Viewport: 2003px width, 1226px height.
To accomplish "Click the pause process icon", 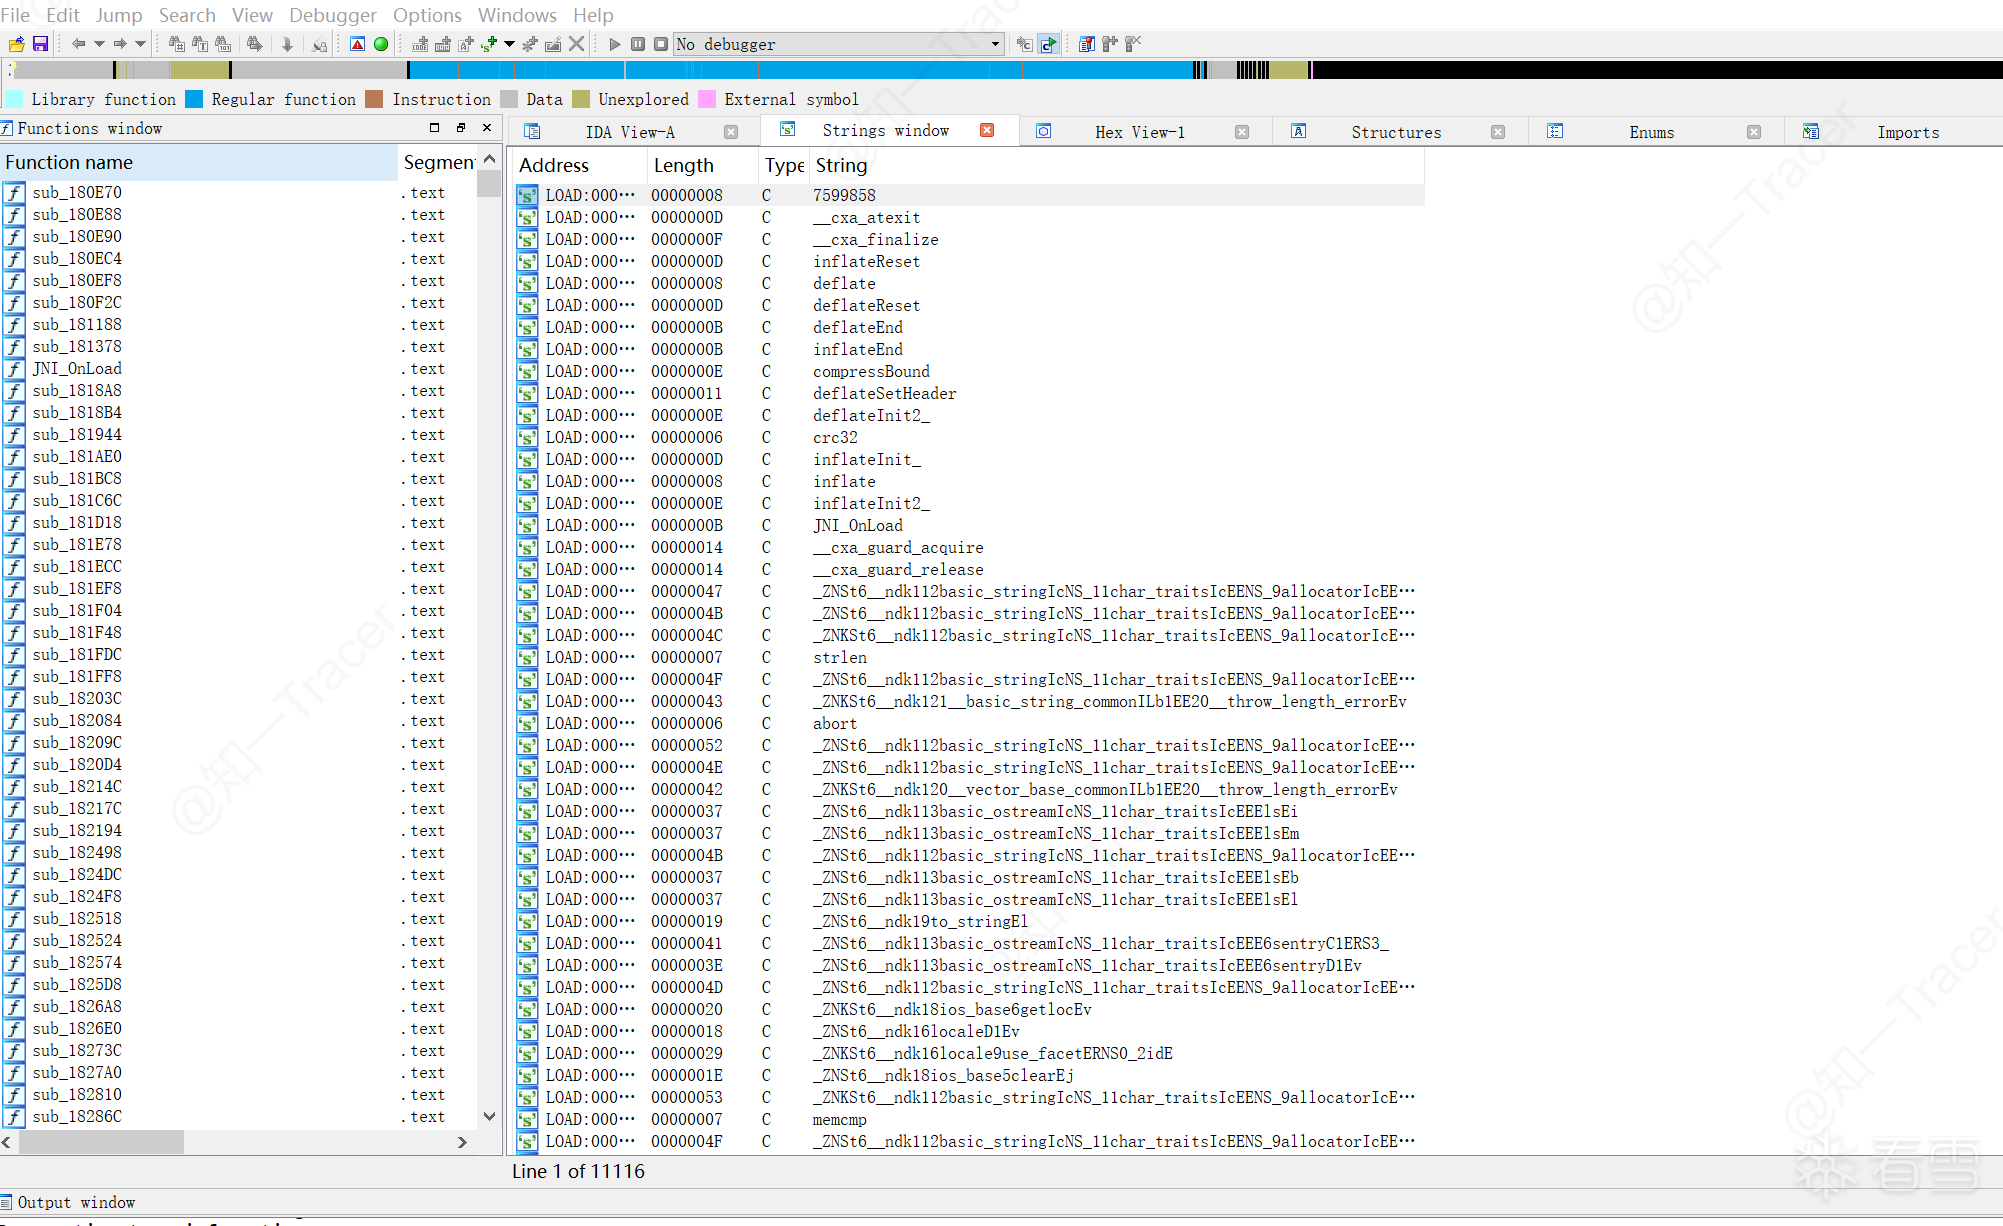I will (637, 44).
